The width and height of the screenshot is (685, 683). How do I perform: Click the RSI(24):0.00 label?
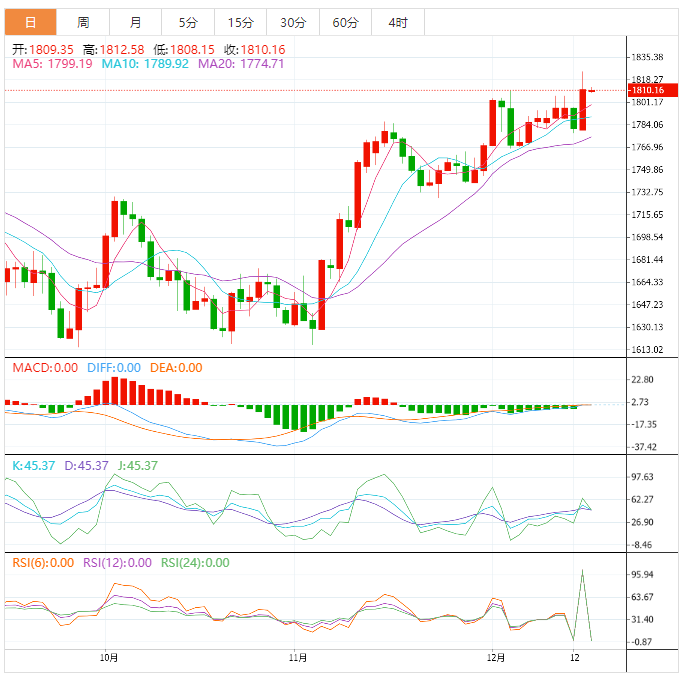(195, 563)
